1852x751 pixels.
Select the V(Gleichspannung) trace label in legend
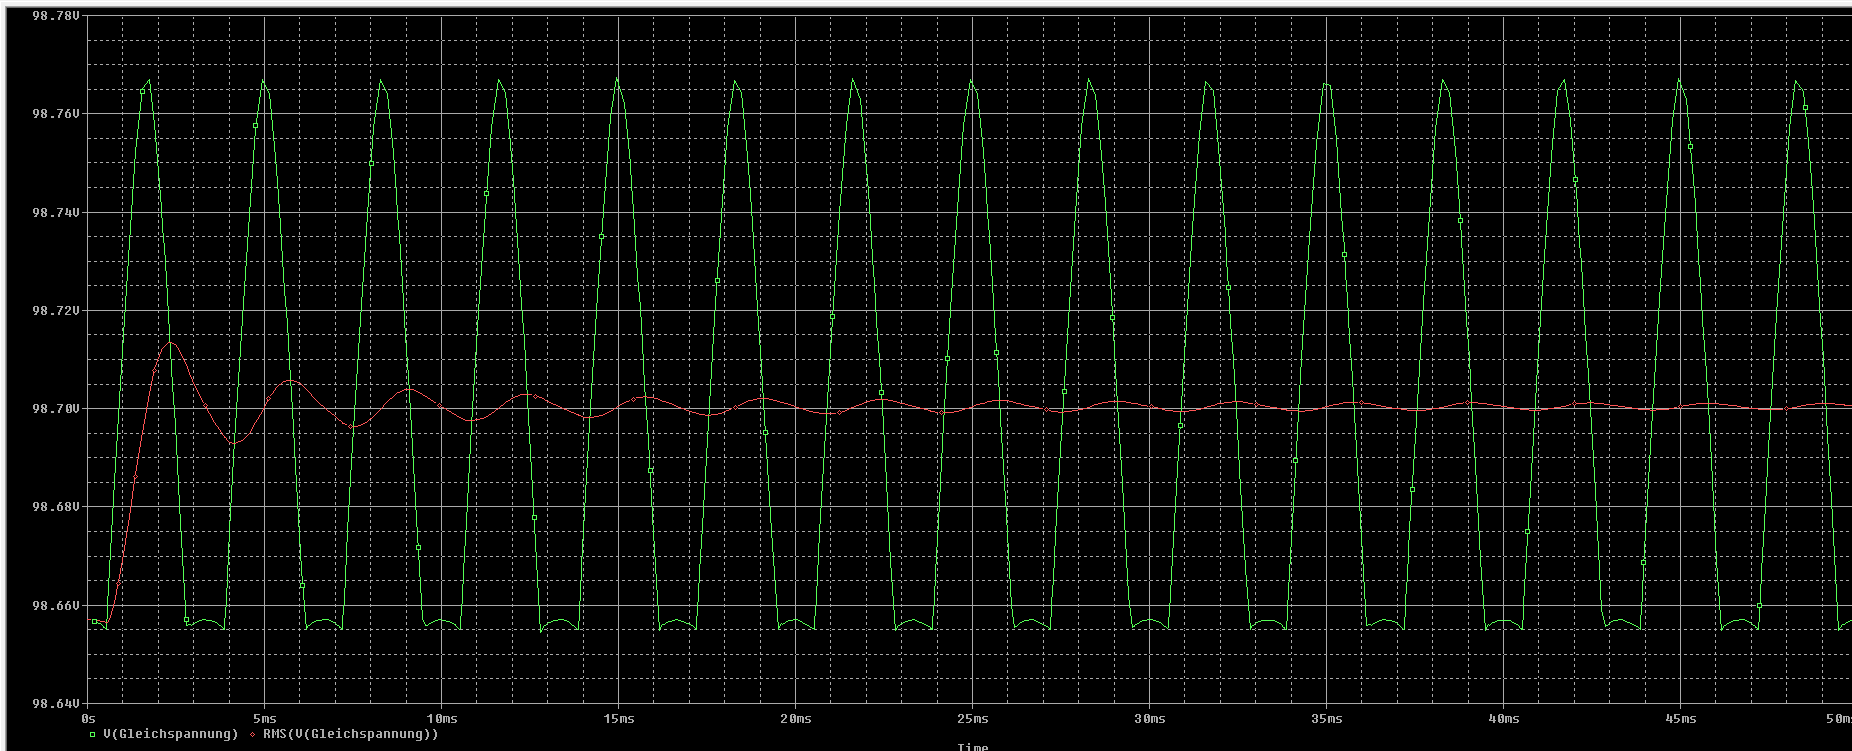171,734
